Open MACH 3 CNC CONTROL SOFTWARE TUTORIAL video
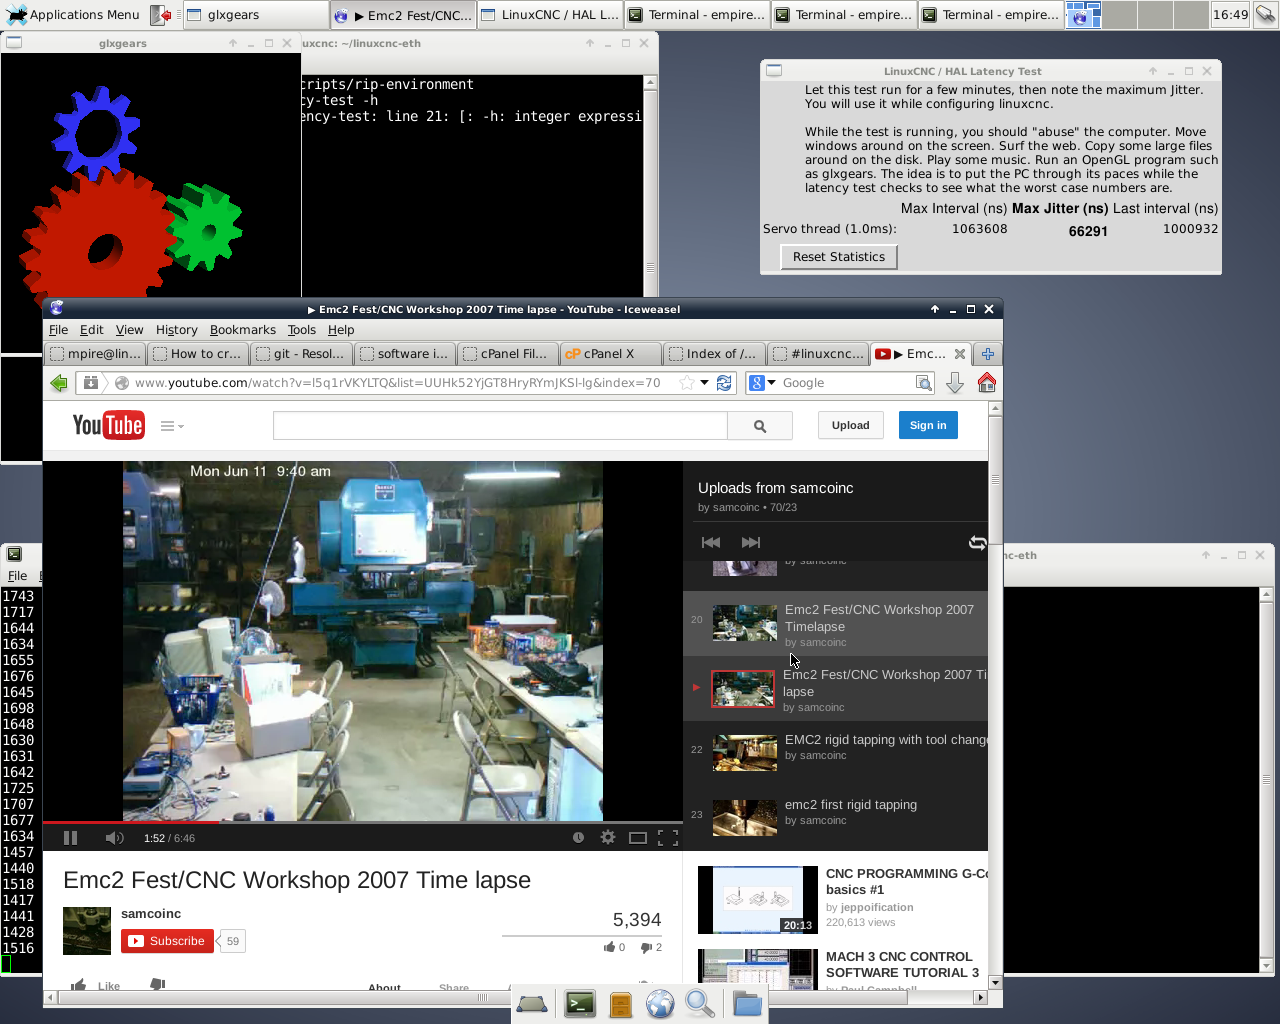Viewport: 1280px width, 1024px height. pos(902,964)
